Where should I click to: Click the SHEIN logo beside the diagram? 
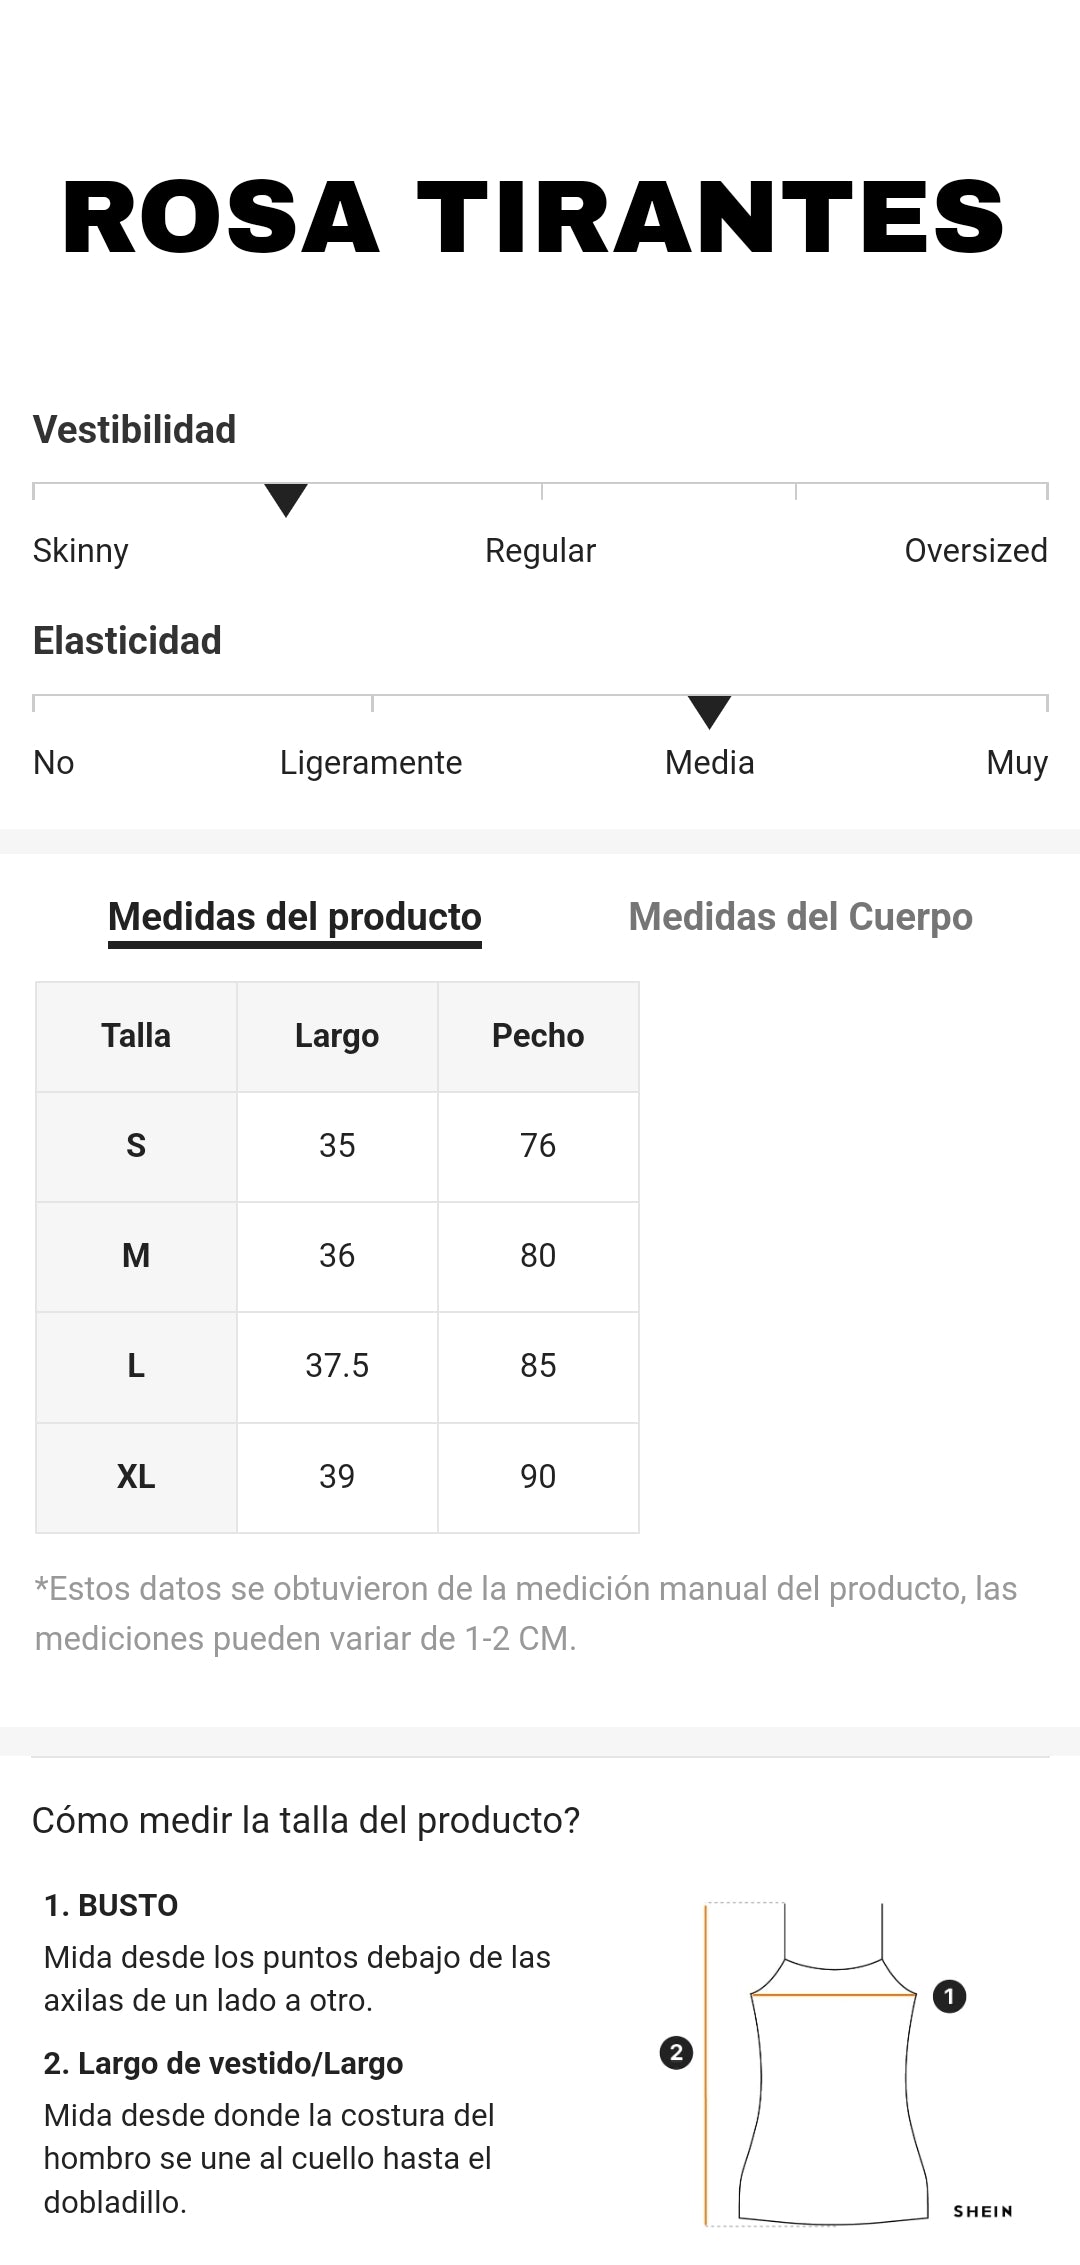982,2211
